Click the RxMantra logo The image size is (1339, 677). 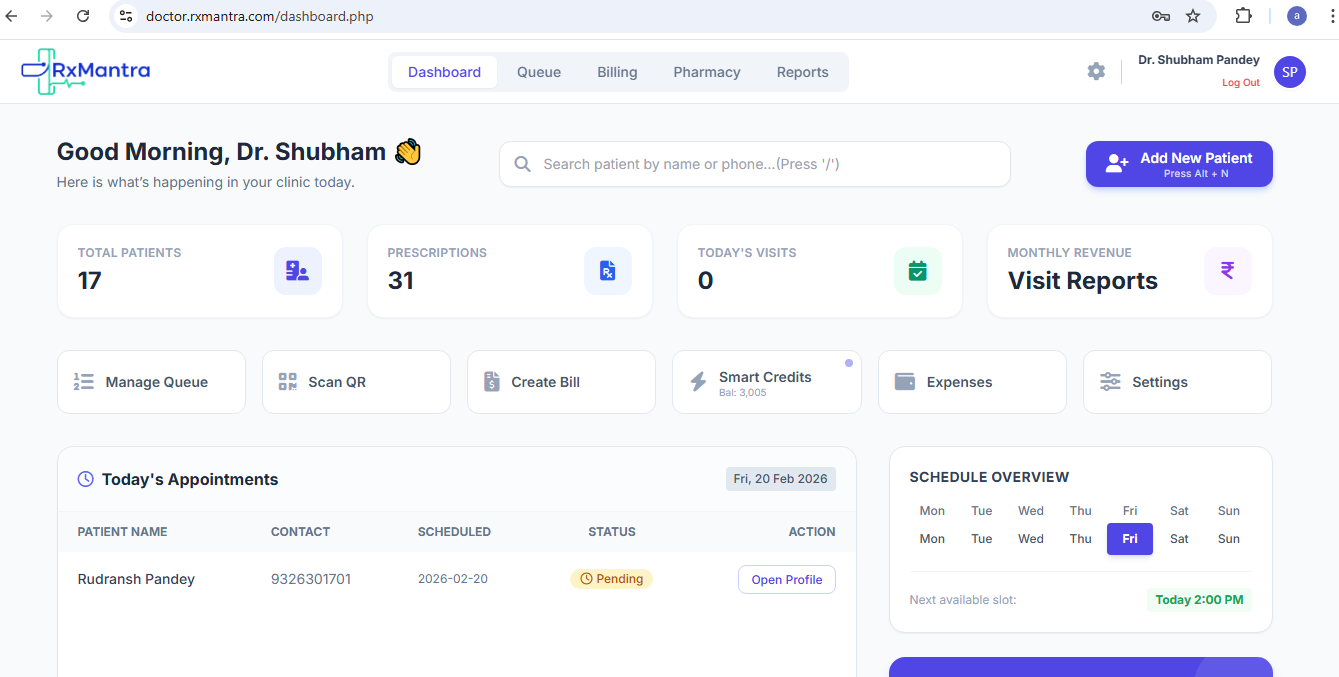pos(86,71)
